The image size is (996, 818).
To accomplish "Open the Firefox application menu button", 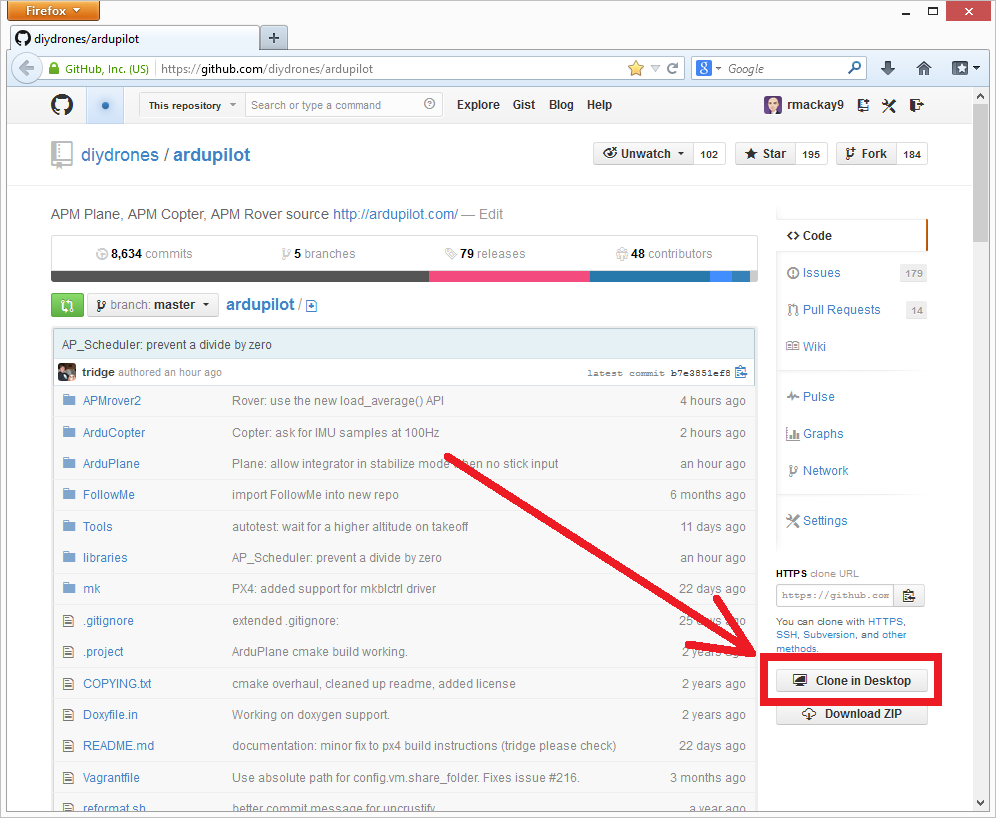I will pos(53,11).
